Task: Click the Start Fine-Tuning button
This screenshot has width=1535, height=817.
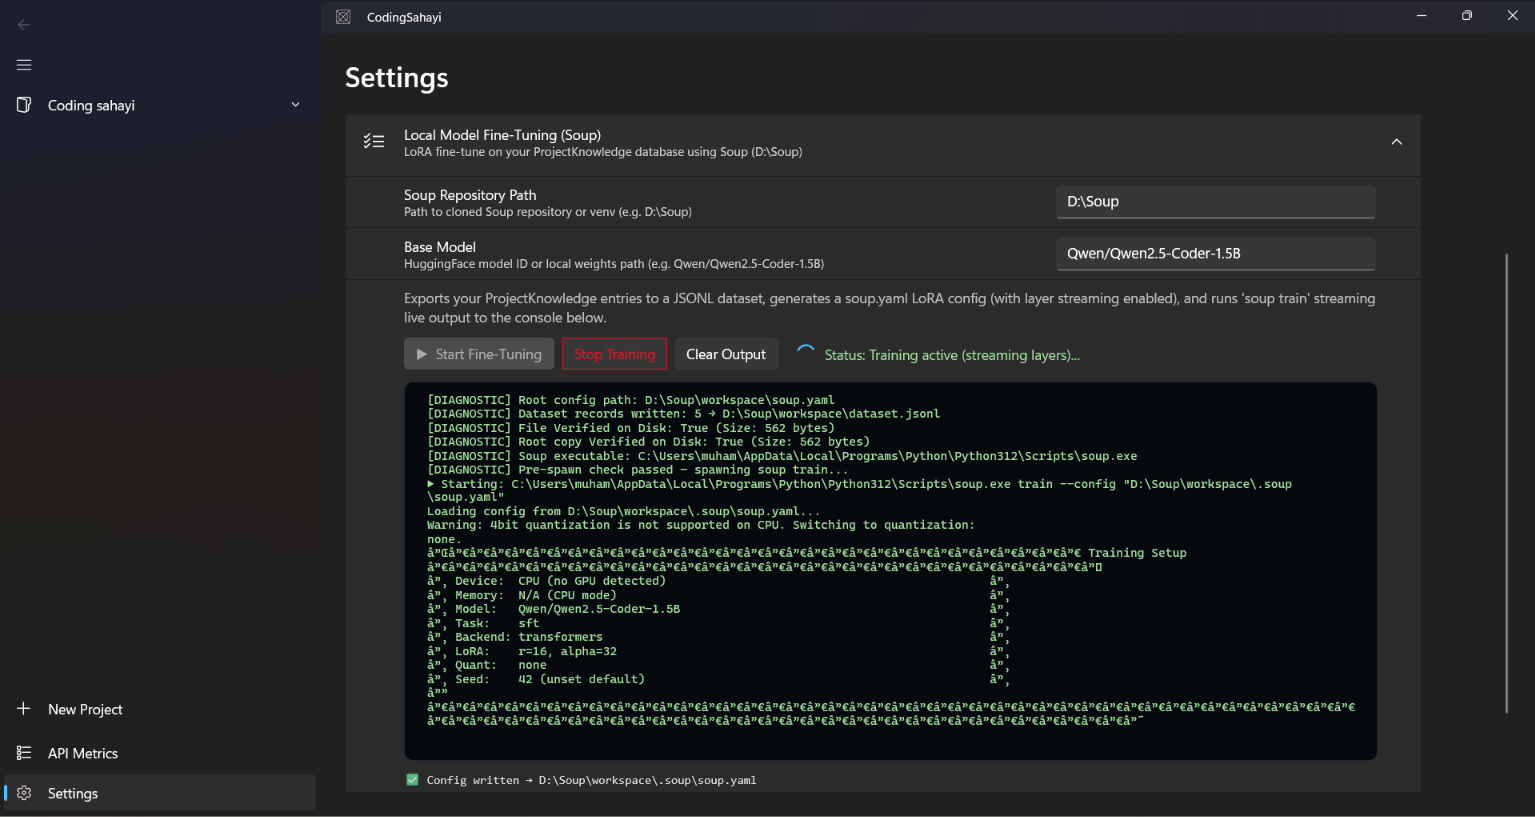Action: coord(479,354)
